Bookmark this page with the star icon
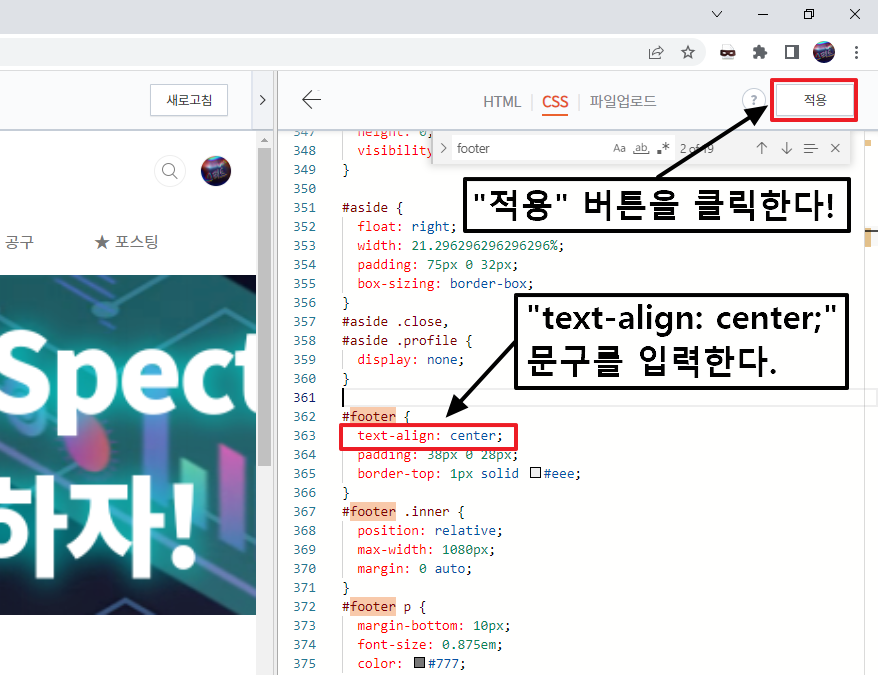This screenshot has height=675, width=878. click(688, 53)
